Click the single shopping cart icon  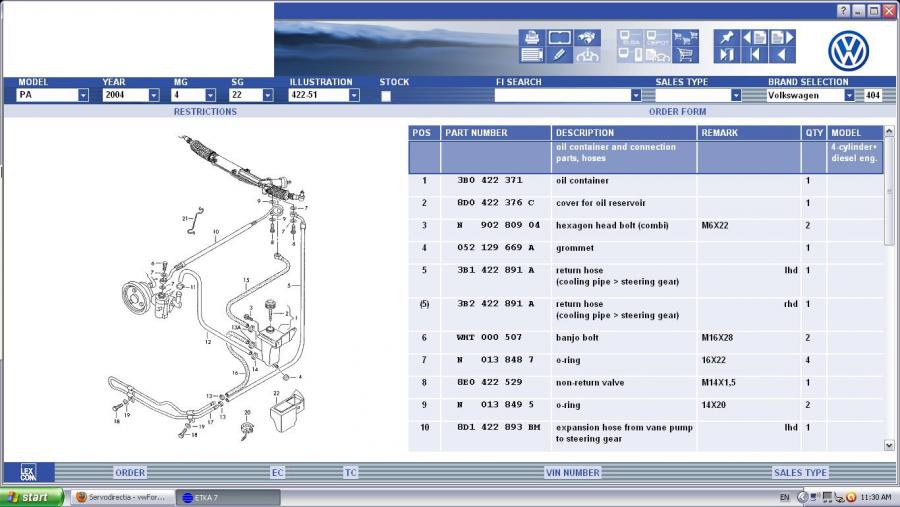tap(685, 55)
